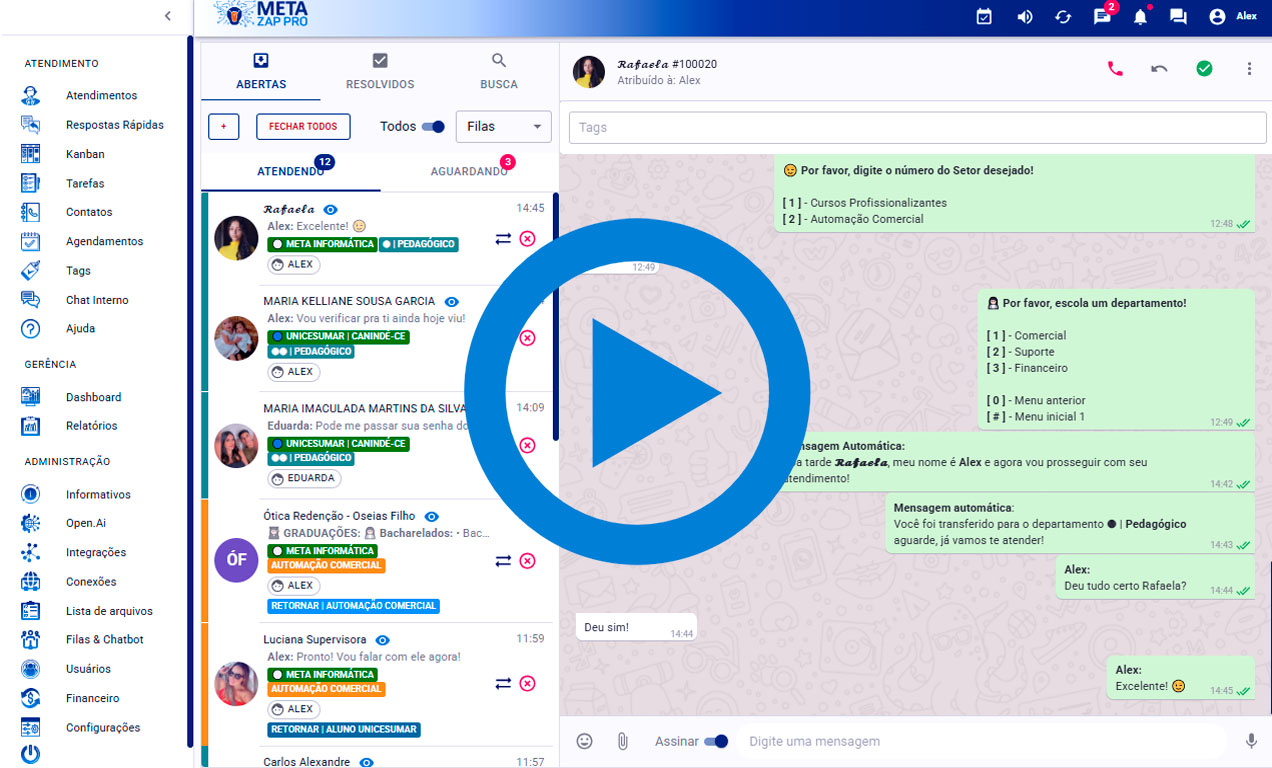Click the Filas & Chatbot icon
The height and width of the screenshot is (768, 1272).
30,639
